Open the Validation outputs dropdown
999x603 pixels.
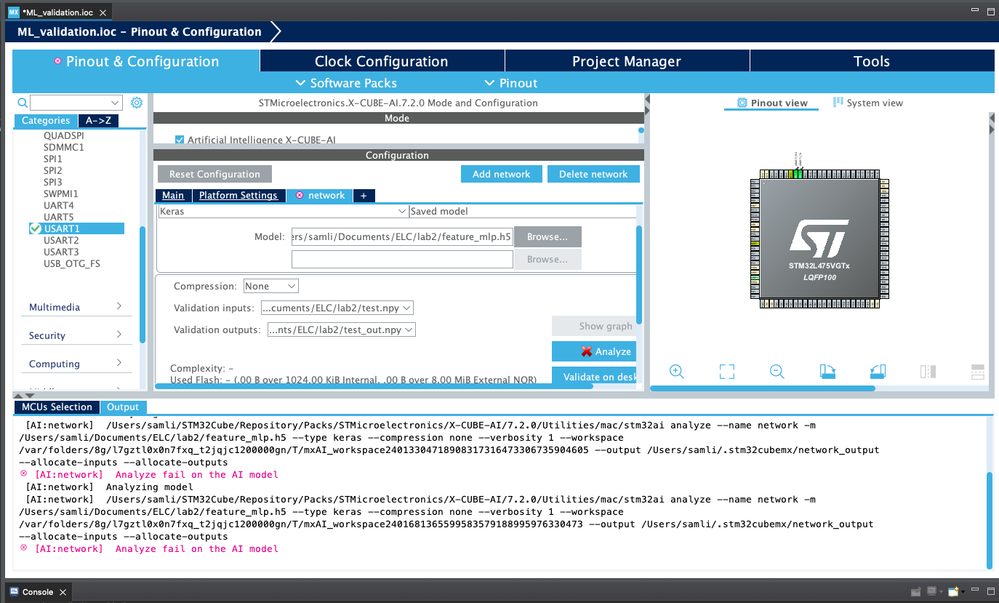[x=341, y=330]
